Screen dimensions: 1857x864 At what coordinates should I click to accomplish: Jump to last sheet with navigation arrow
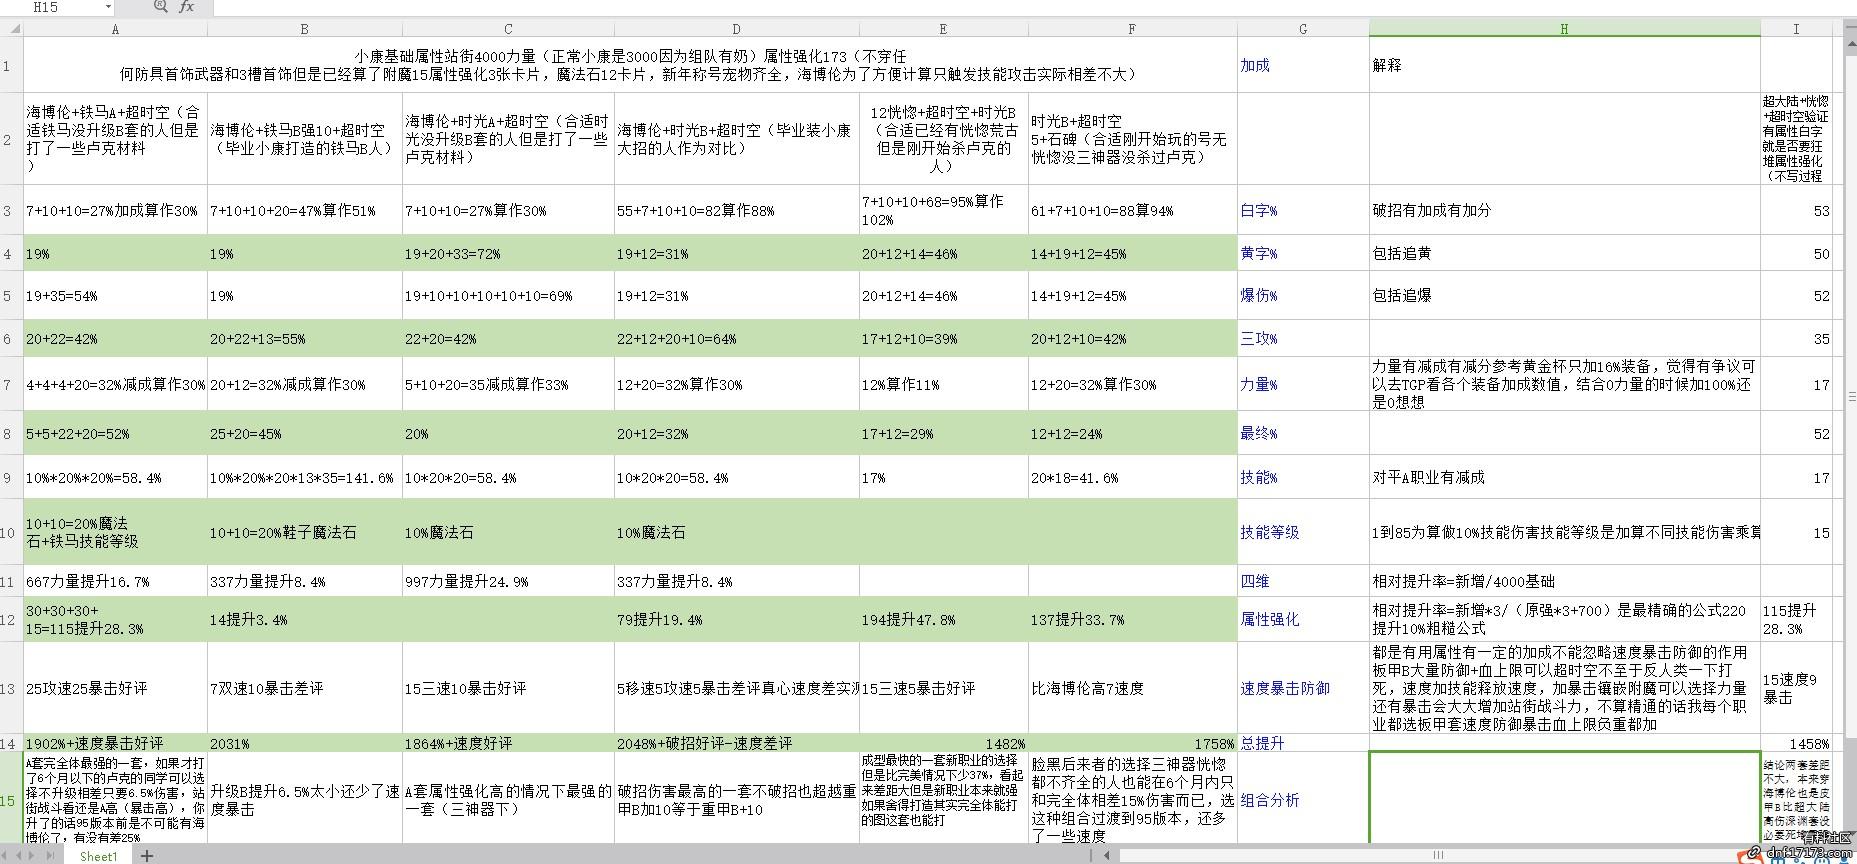pyautogui.click(x=54, y=855)
